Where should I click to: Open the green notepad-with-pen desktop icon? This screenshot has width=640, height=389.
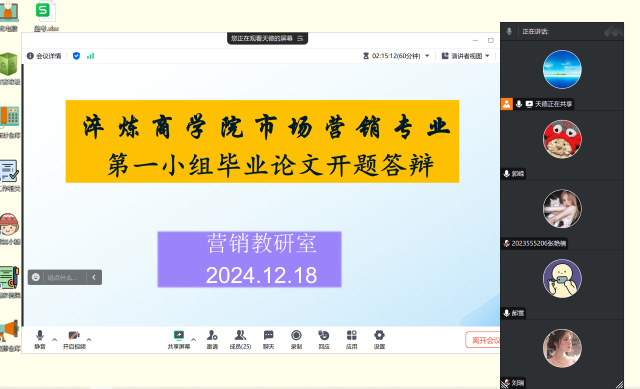click(x=10, y=278)
